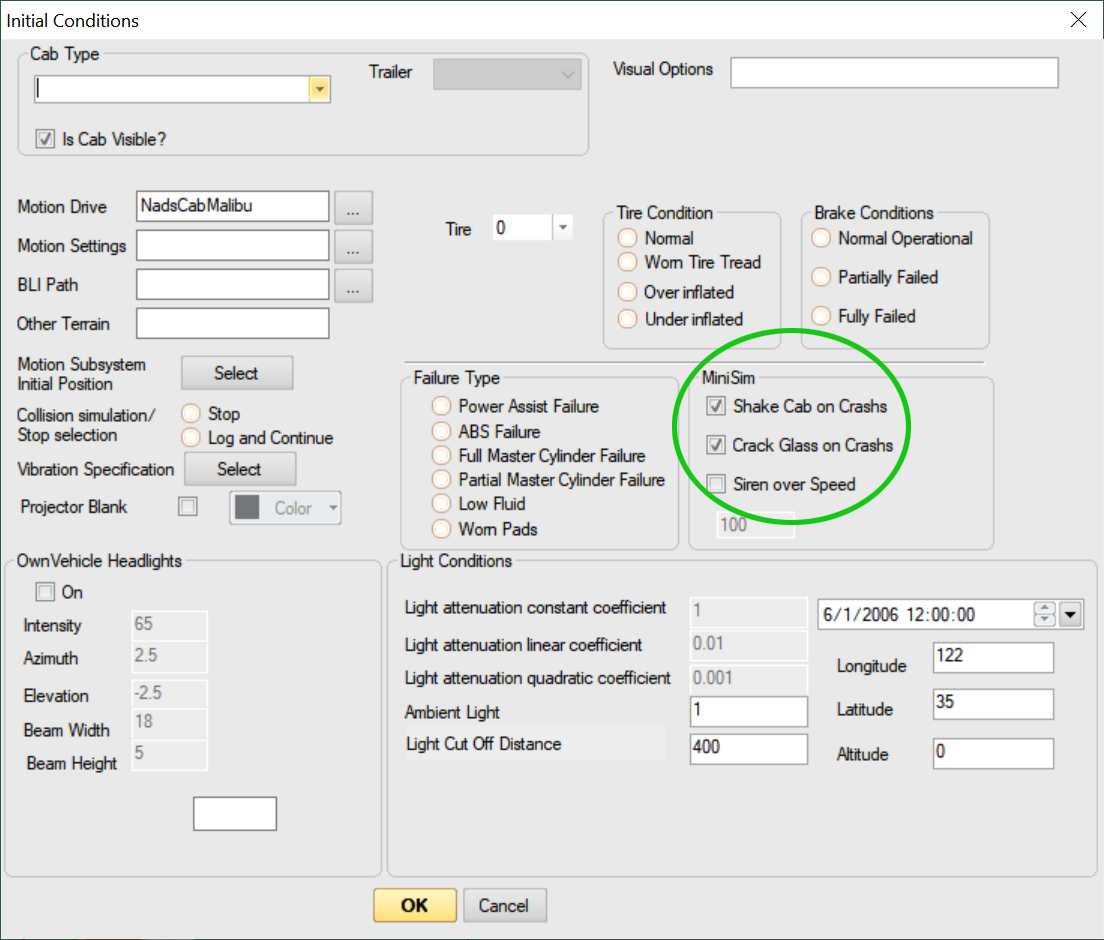
Task: Select Under inflated tire condition
Action: 627,319
